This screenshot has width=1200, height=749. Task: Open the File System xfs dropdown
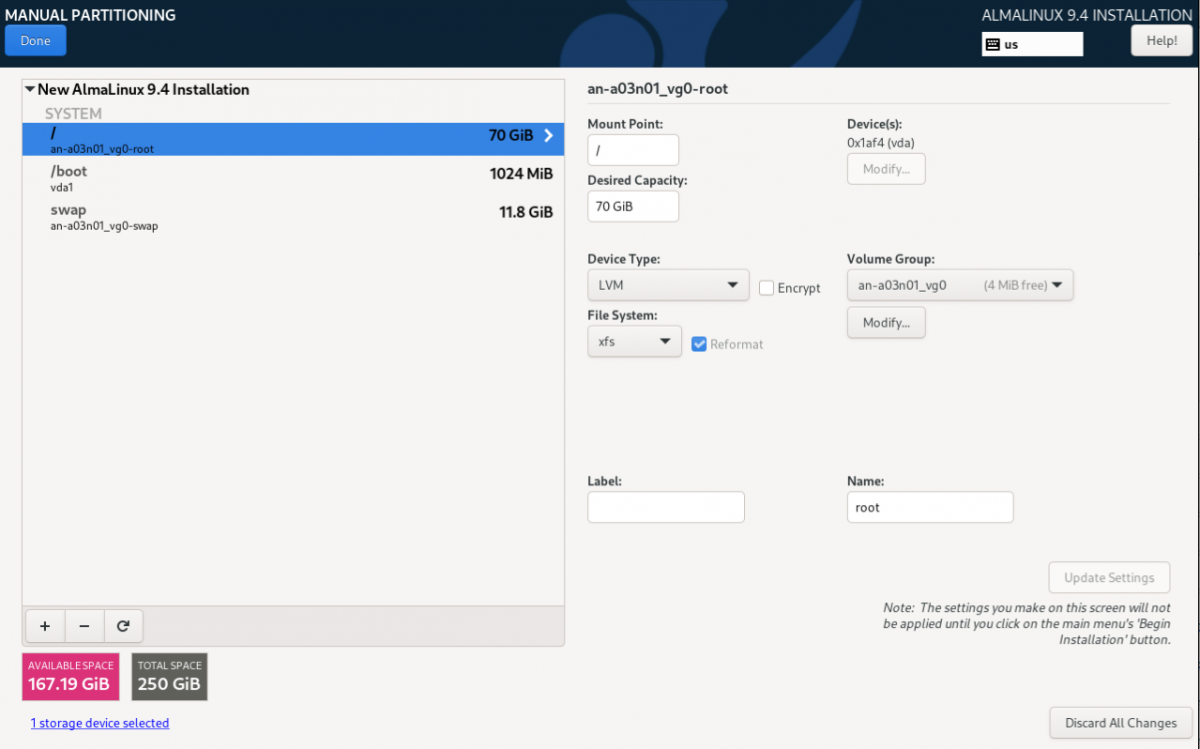click(634, 342)
